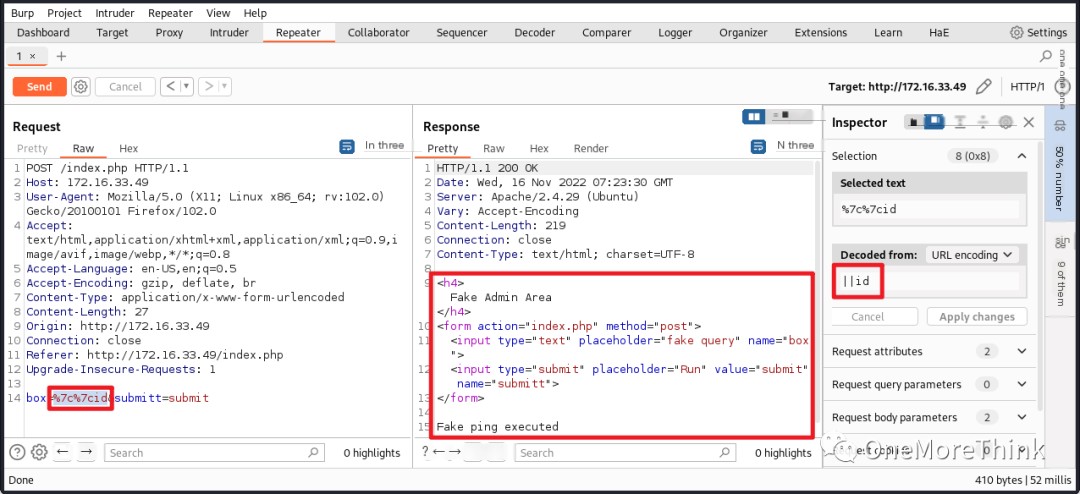The image size is (1080, 494).
Task: Go to next request in history
Action: [x=209, y=86]
